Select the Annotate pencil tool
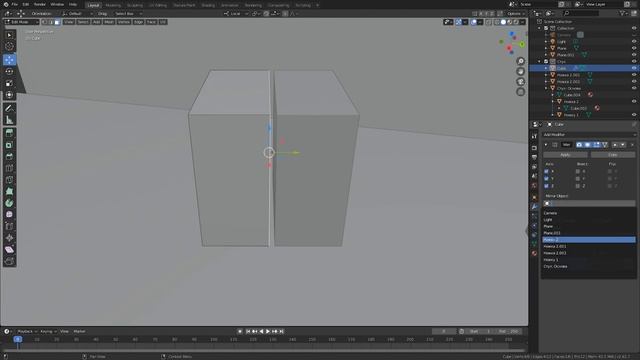 9,108
